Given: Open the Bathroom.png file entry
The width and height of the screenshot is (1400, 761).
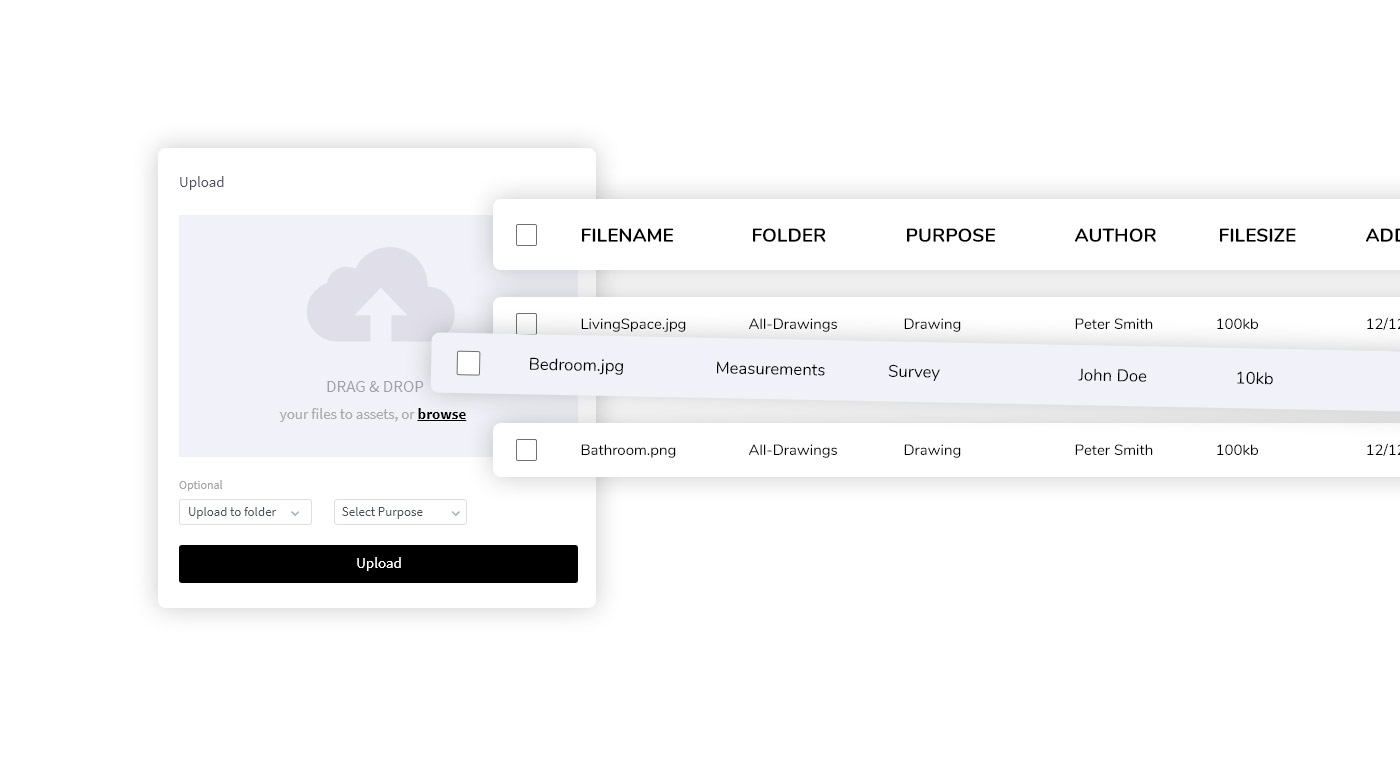Looking at the screenshot, I should tap(628, 450).
